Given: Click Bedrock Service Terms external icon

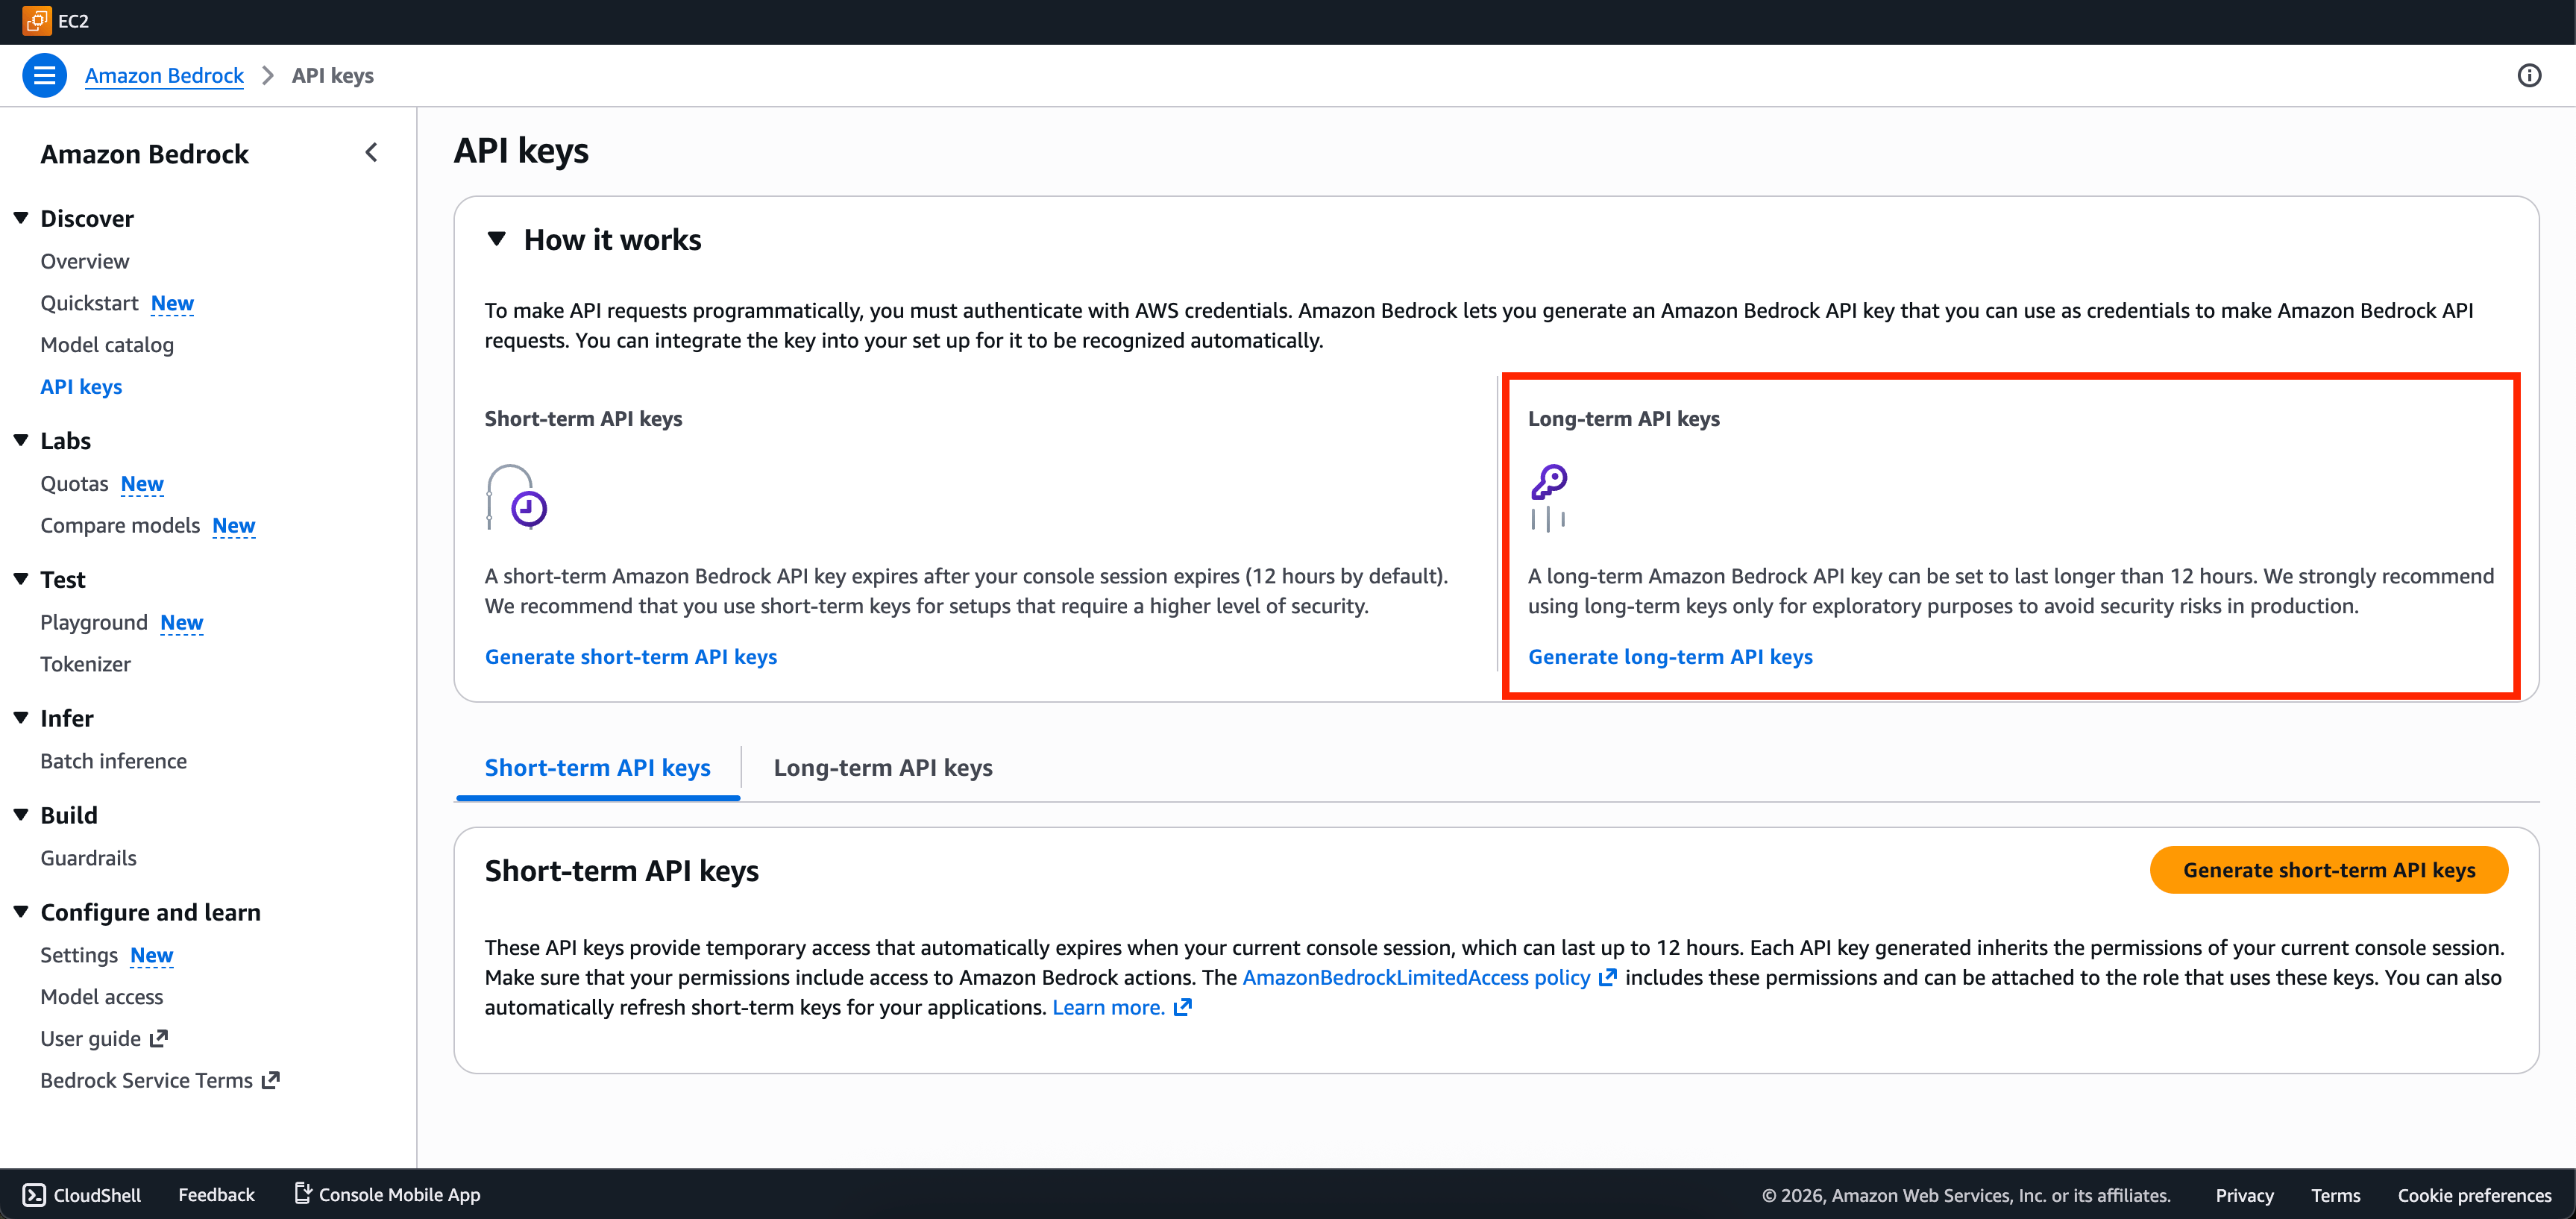Looking at the screenshot, I should (x=271, y=1080).
